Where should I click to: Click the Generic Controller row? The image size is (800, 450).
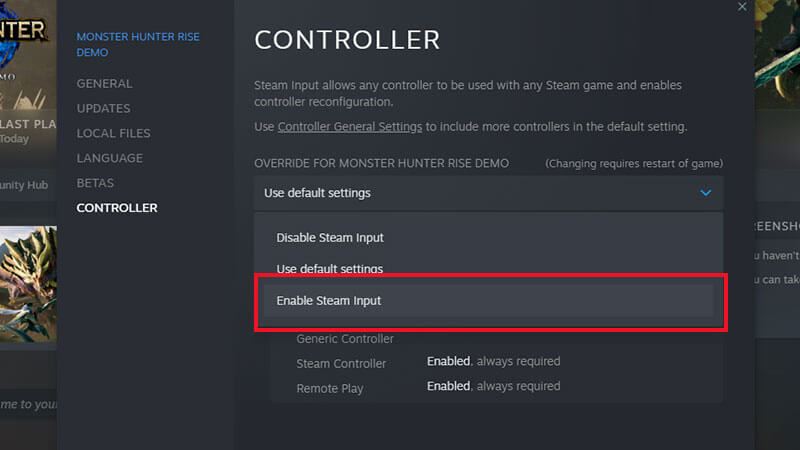[x=345, y=339]
